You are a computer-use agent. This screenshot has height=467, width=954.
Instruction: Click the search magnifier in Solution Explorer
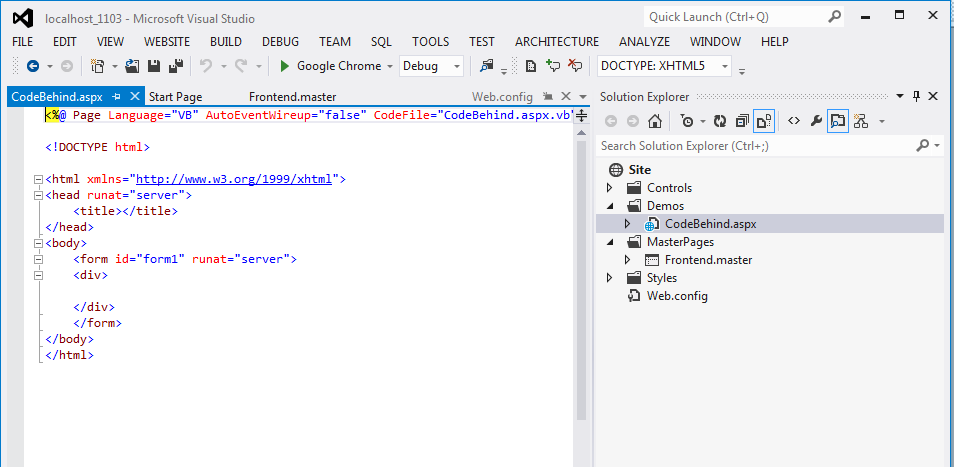(923, 146)
